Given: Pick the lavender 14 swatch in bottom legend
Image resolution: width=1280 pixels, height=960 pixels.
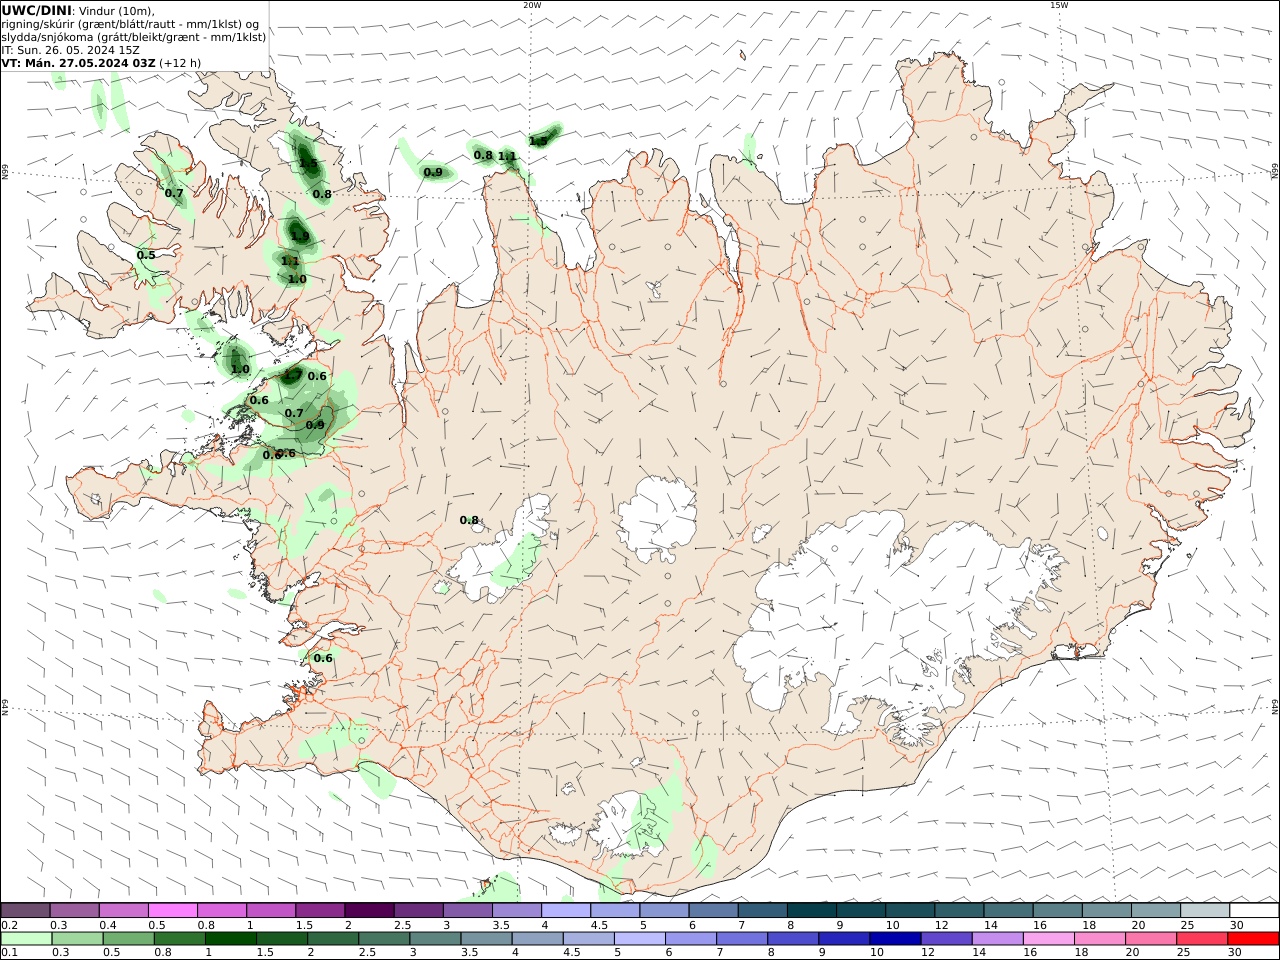Looking at the screenshot, I should click(x=997, y=939).
